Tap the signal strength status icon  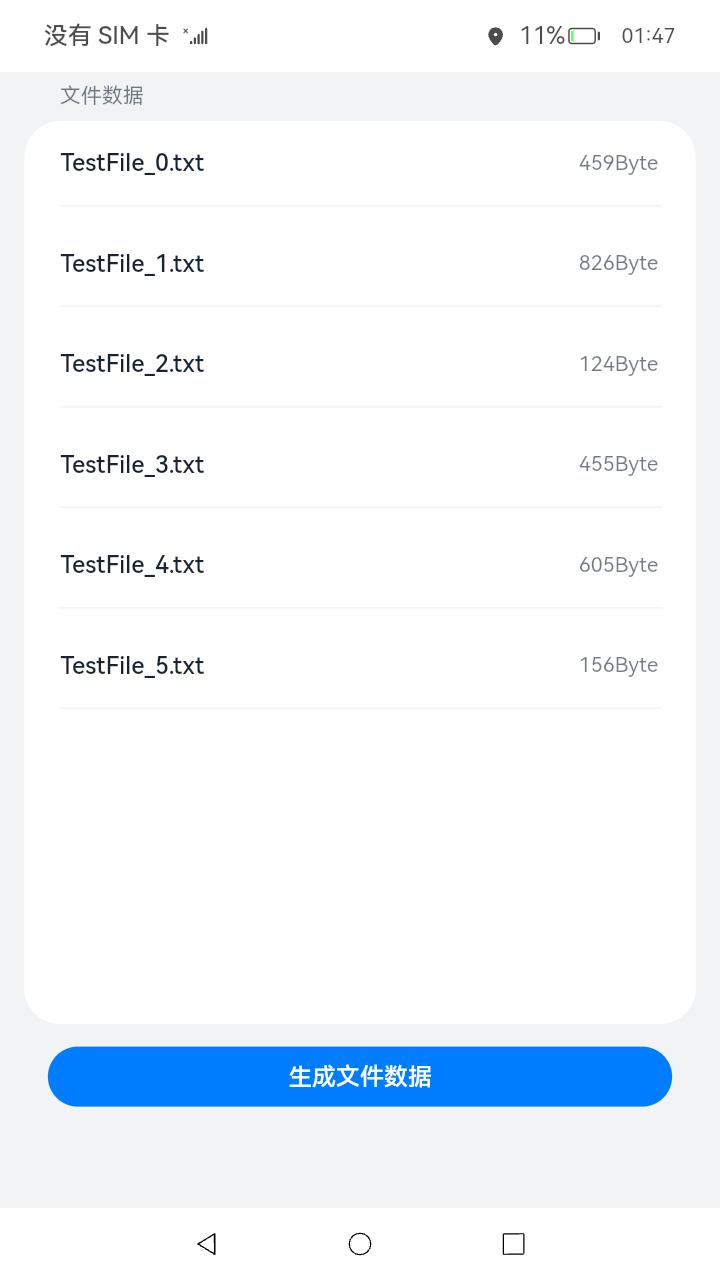[x=197, y=37]
